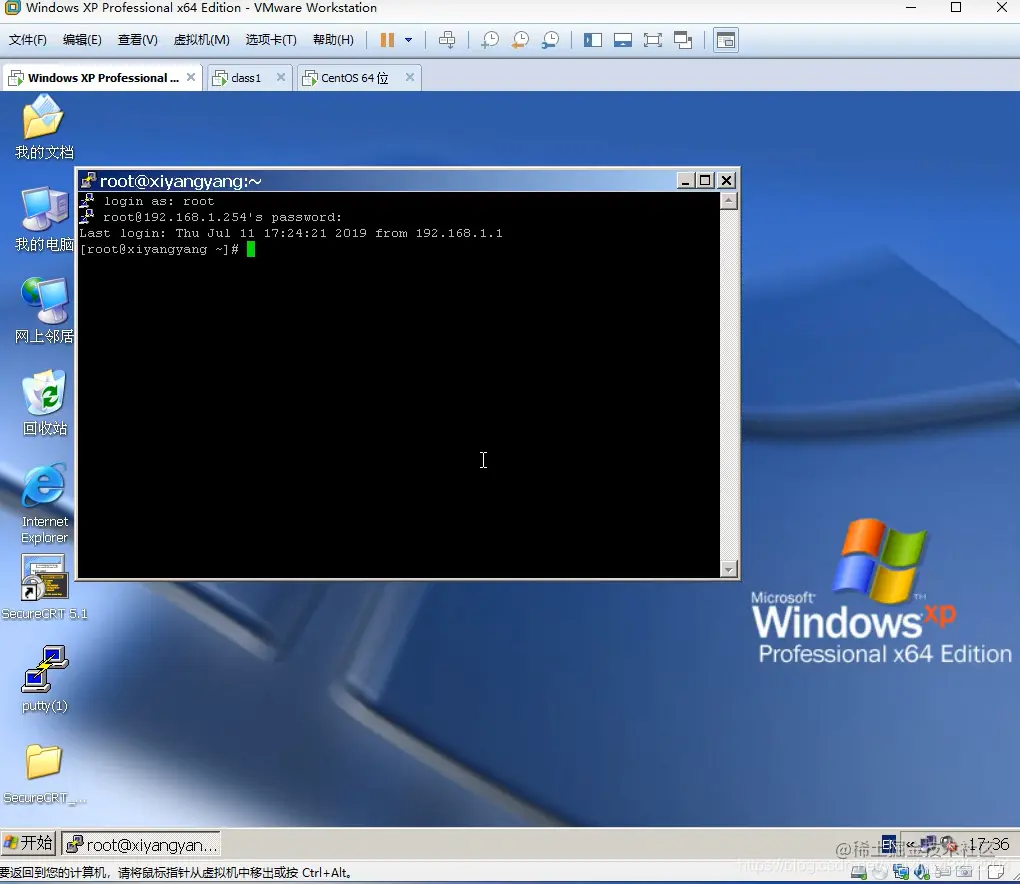Enter full screen mode
This screenshot has height=884, width=1020.
click(x=652, y=40)
